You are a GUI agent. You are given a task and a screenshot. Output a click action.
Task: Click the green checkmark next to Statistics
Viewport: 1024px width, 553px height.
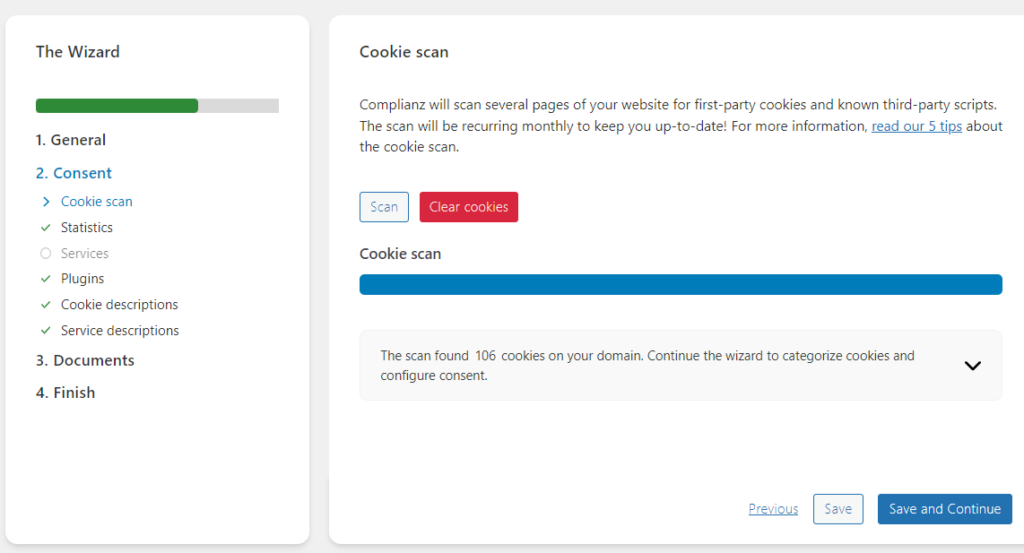click(x=45, y=228)
